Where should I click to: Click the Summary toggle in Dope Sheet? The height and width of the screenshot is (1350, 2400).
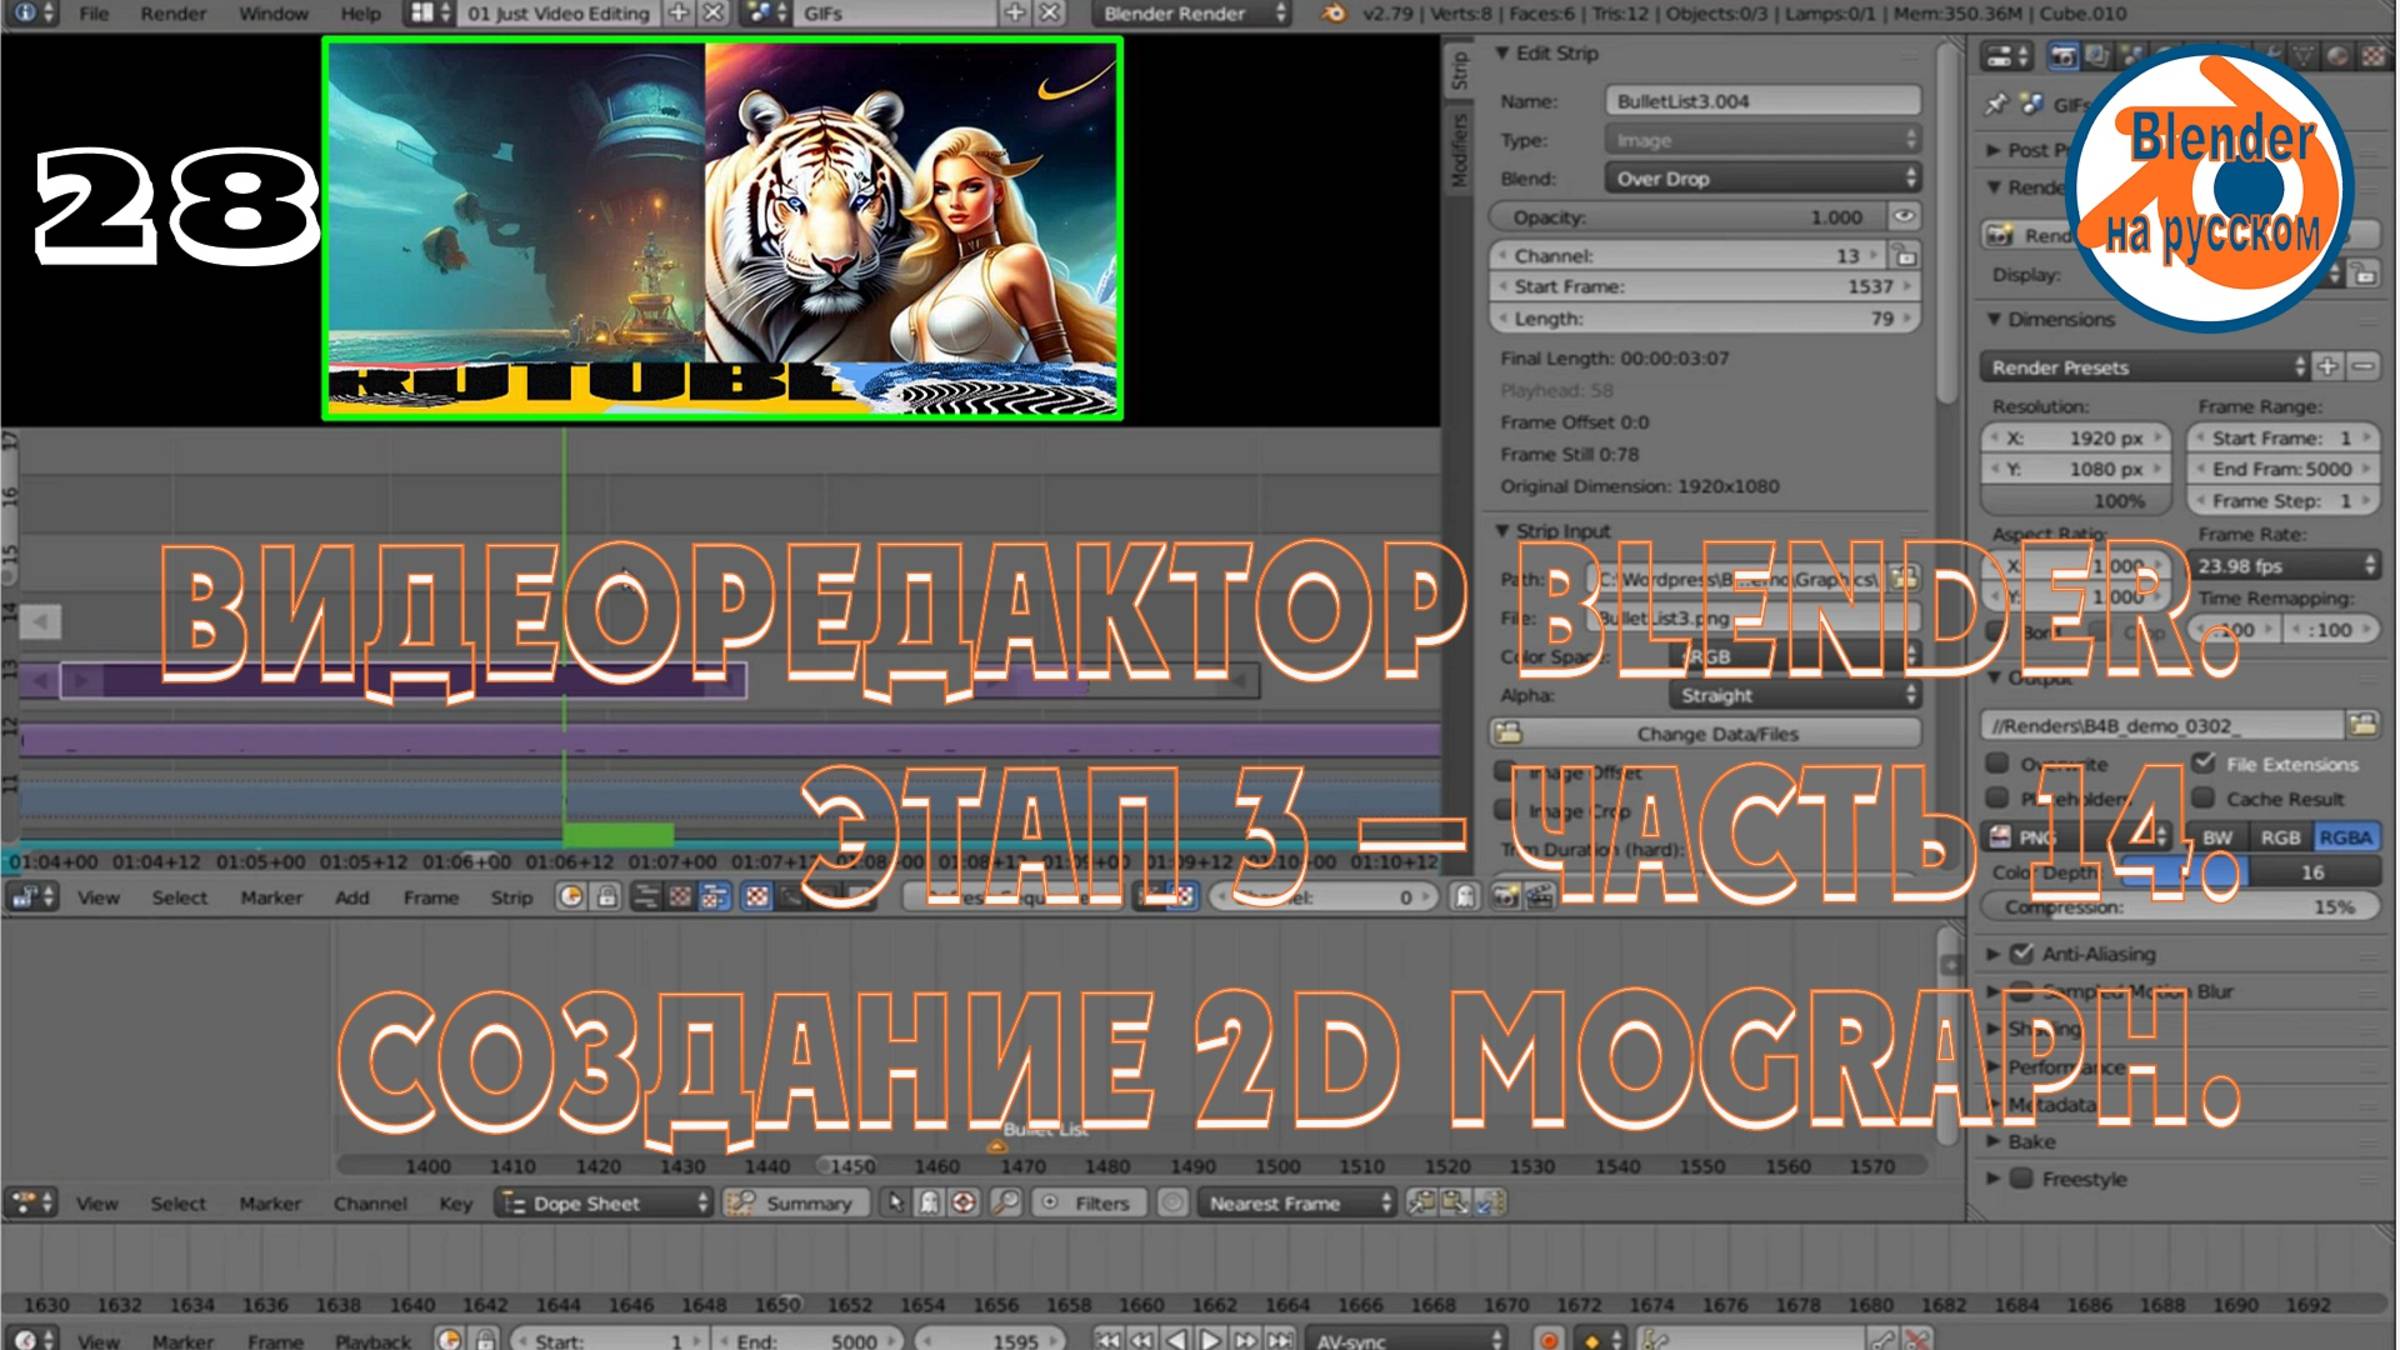pyautogui.click(x=795, y=1203)
